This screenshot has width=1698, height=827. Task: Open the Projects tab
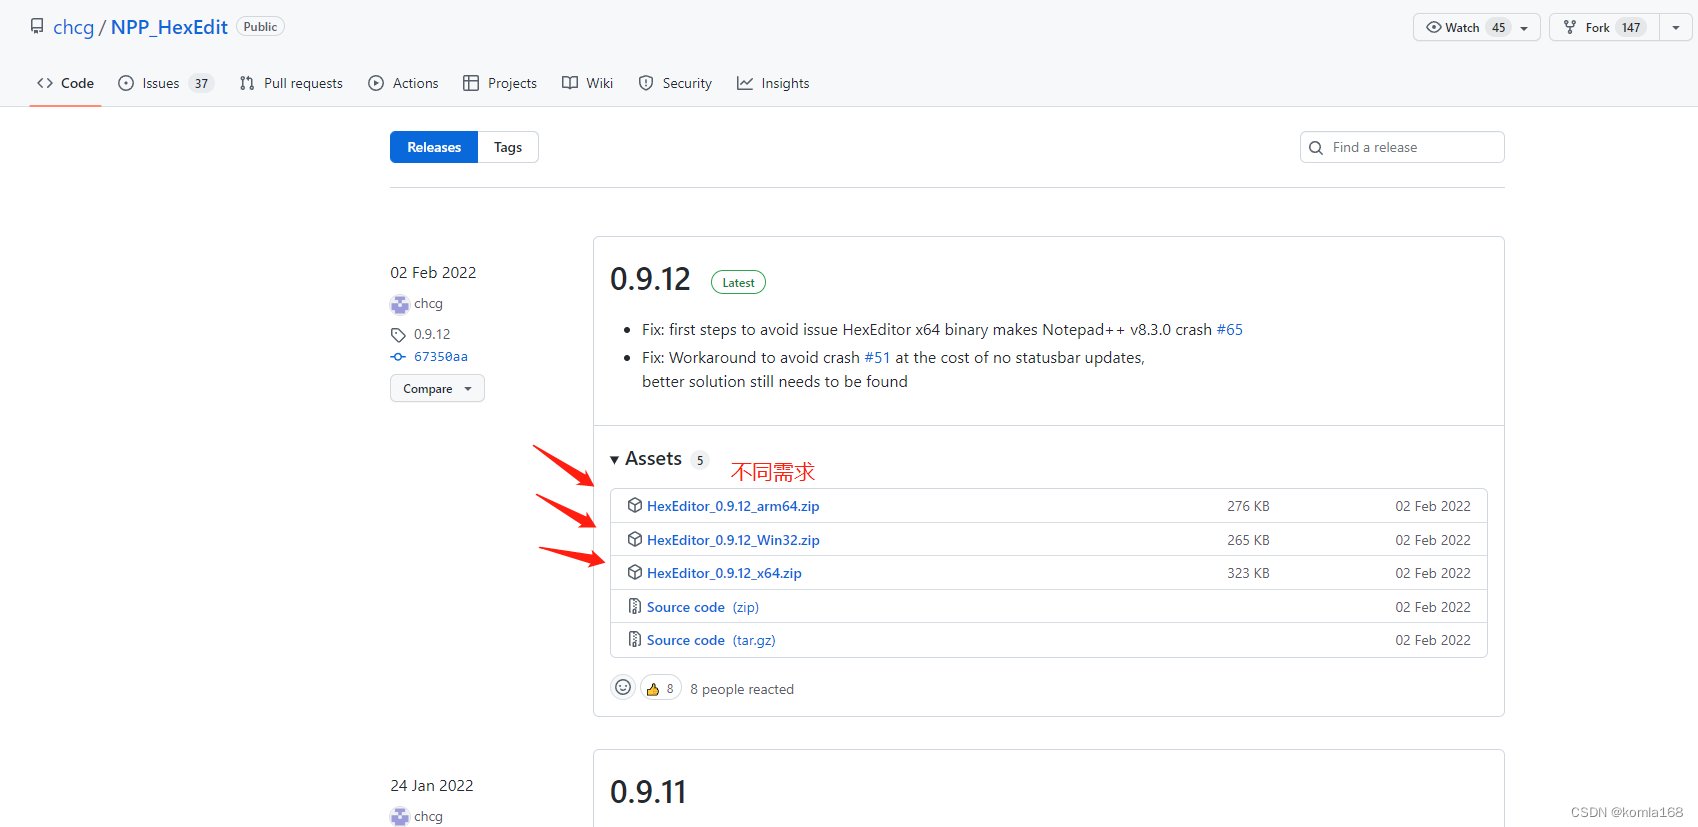[x=500, y=83]
